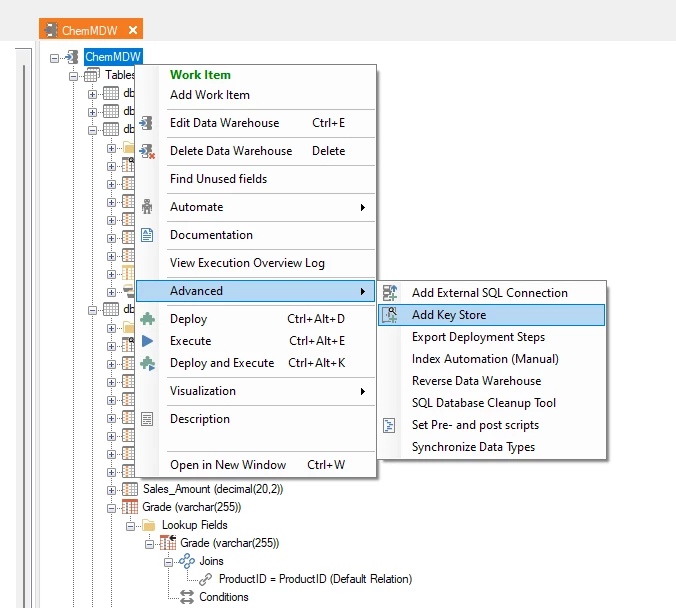Select Add External SQL Connection
The height and width of the screenshot is (608, 676).
(491, 293)
